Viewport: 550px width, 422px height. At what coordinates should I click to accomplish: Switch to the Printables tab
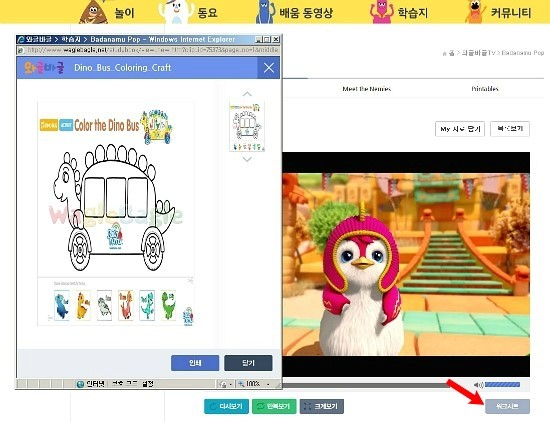(x=485, y=89)
